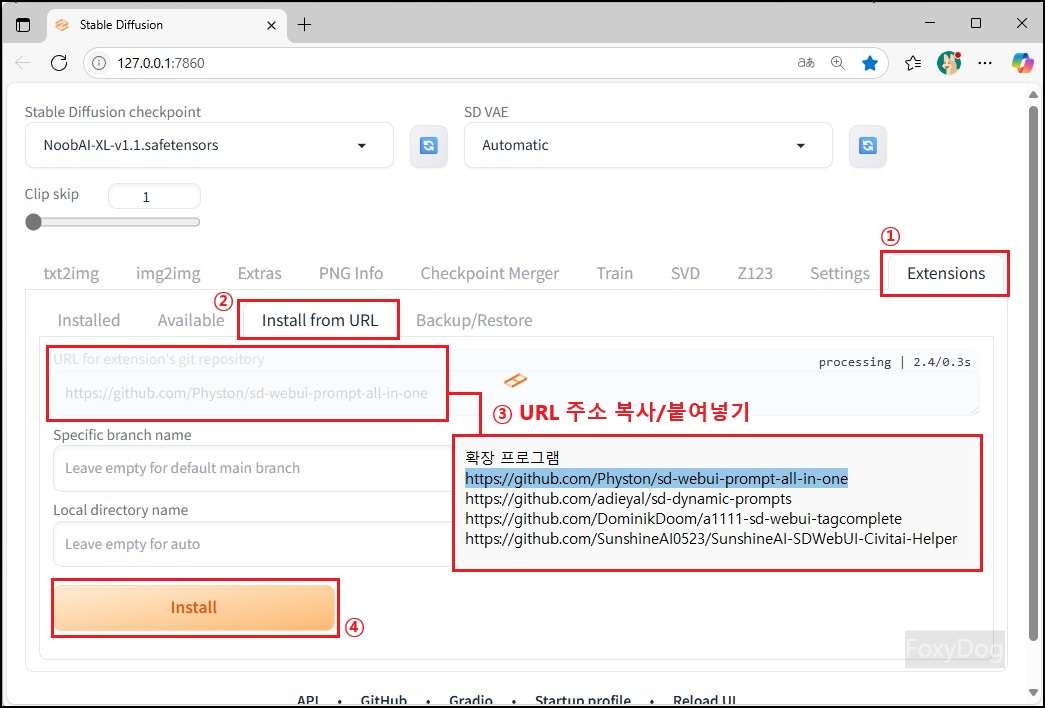1045x708 pixels.
Task: Open the Stable Diffusion checkpoint dropdown
Action: [209, 145]
